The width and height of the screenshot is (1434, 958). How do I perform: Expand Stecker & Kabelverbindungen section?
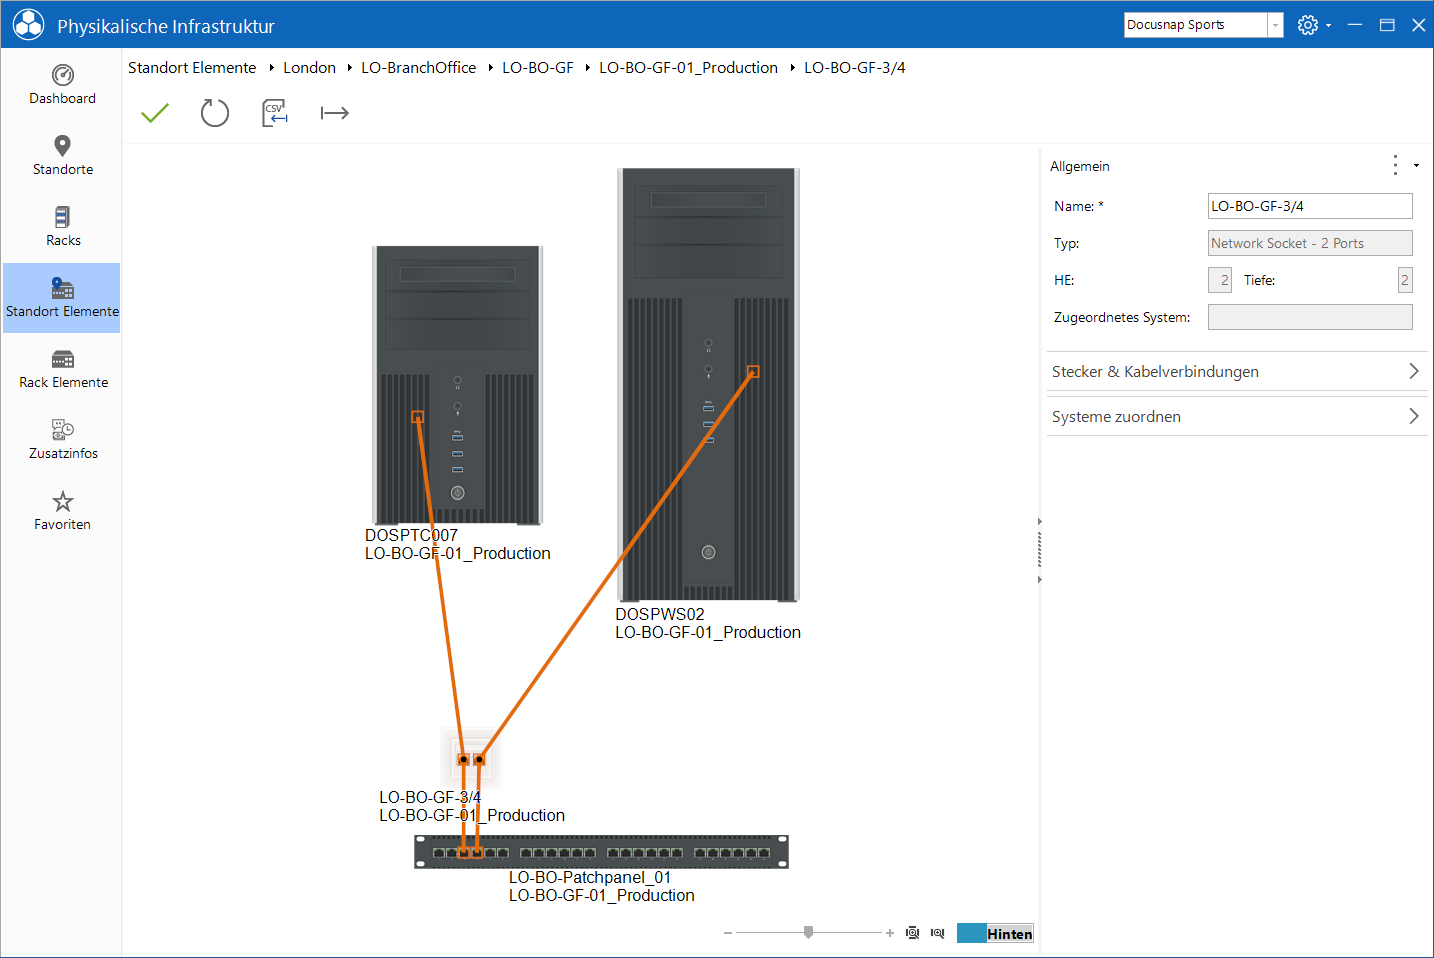(1236, 371)
